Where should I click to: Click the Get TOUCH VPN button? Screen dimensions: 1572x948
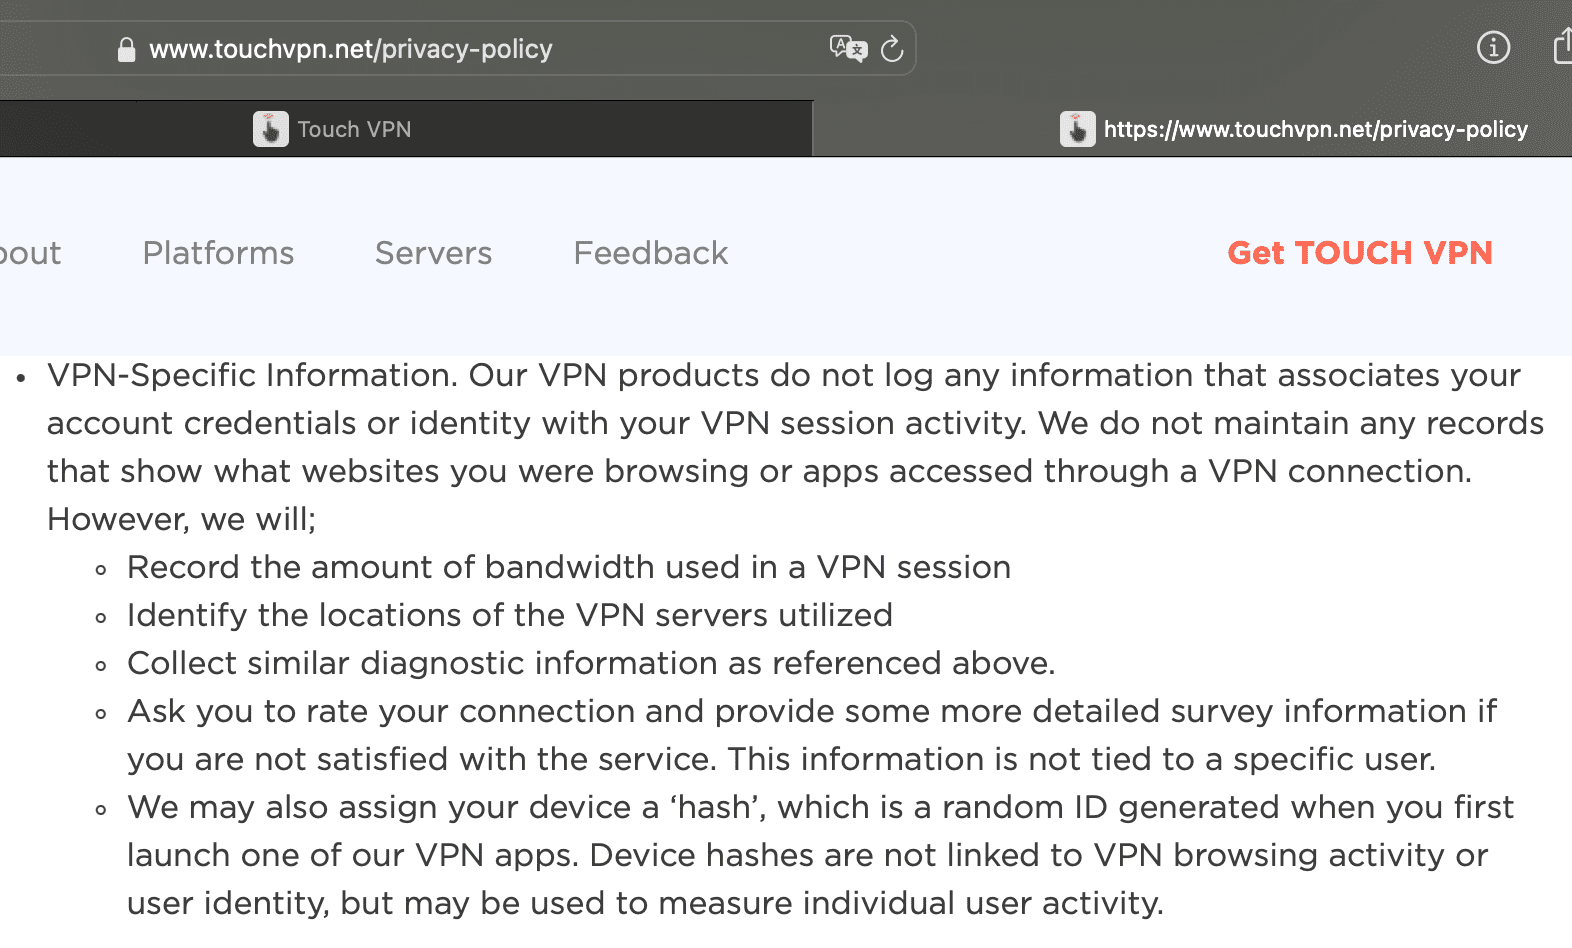[x=1360, y=253]
